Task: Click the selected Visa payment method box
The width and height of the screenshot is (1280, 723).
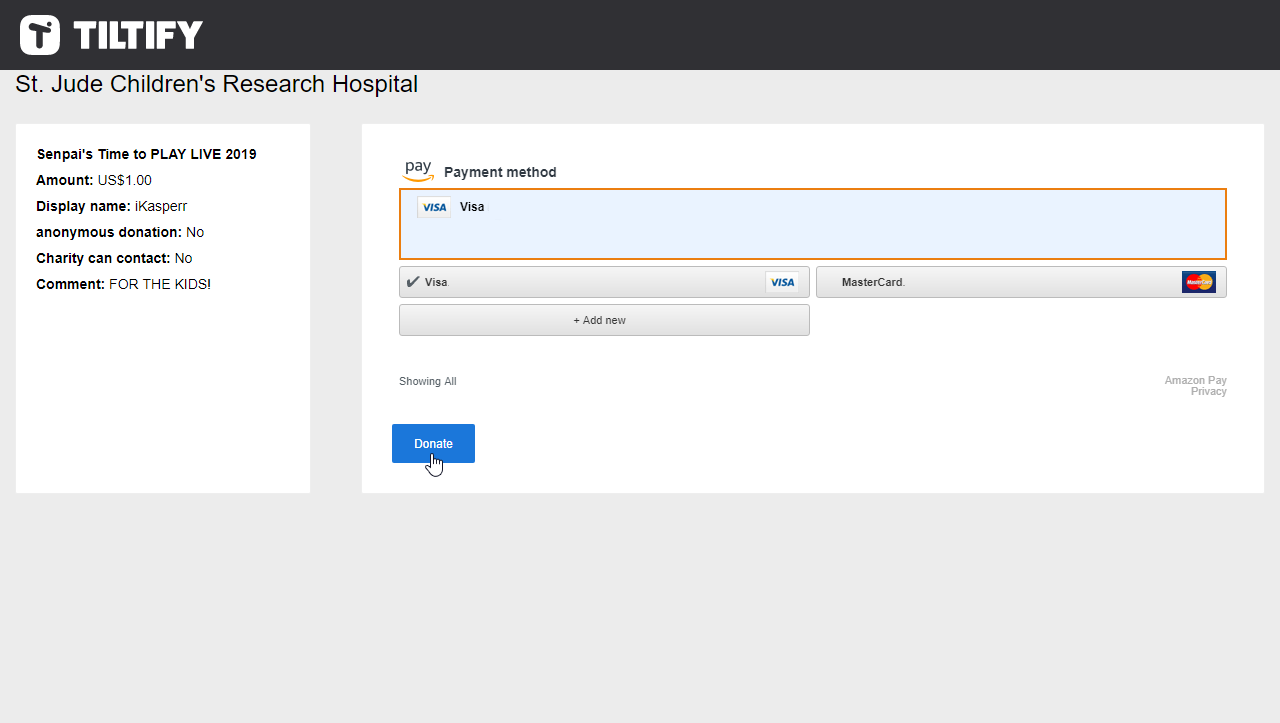Action: (x=813, y=224)
